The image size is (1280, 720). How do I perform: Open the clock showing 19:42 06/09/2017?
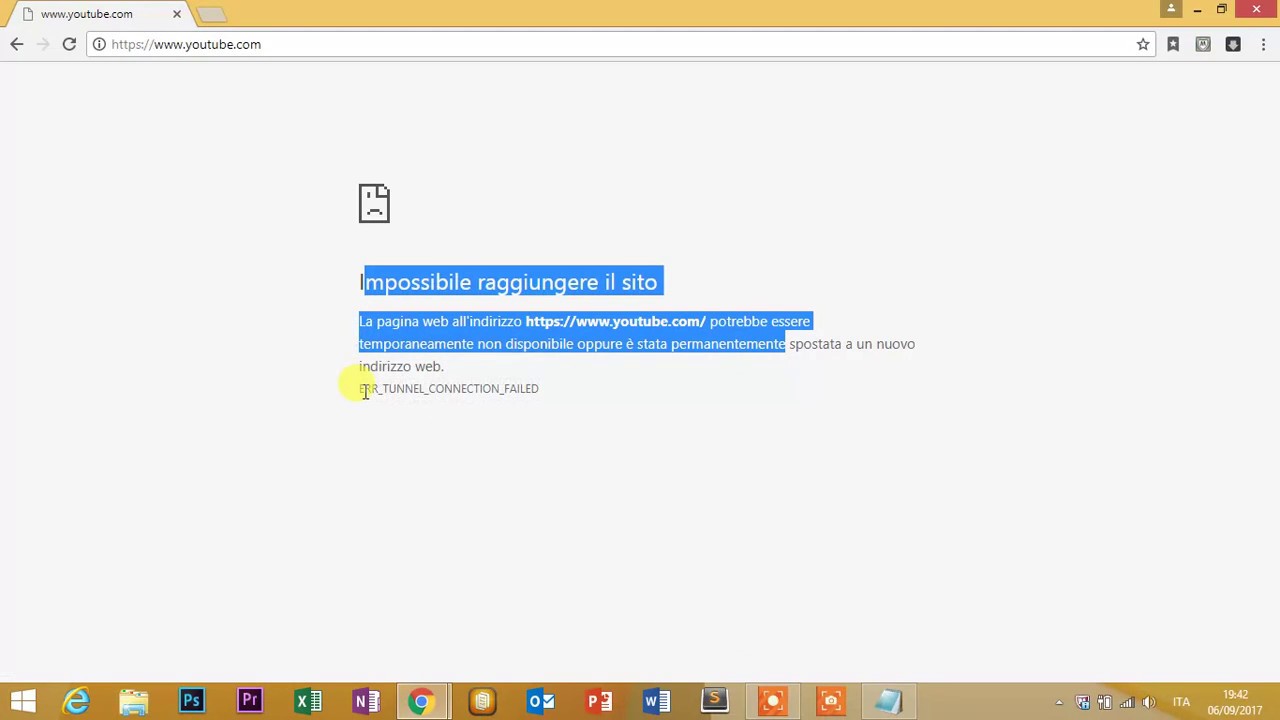(x=1234, y=702)
